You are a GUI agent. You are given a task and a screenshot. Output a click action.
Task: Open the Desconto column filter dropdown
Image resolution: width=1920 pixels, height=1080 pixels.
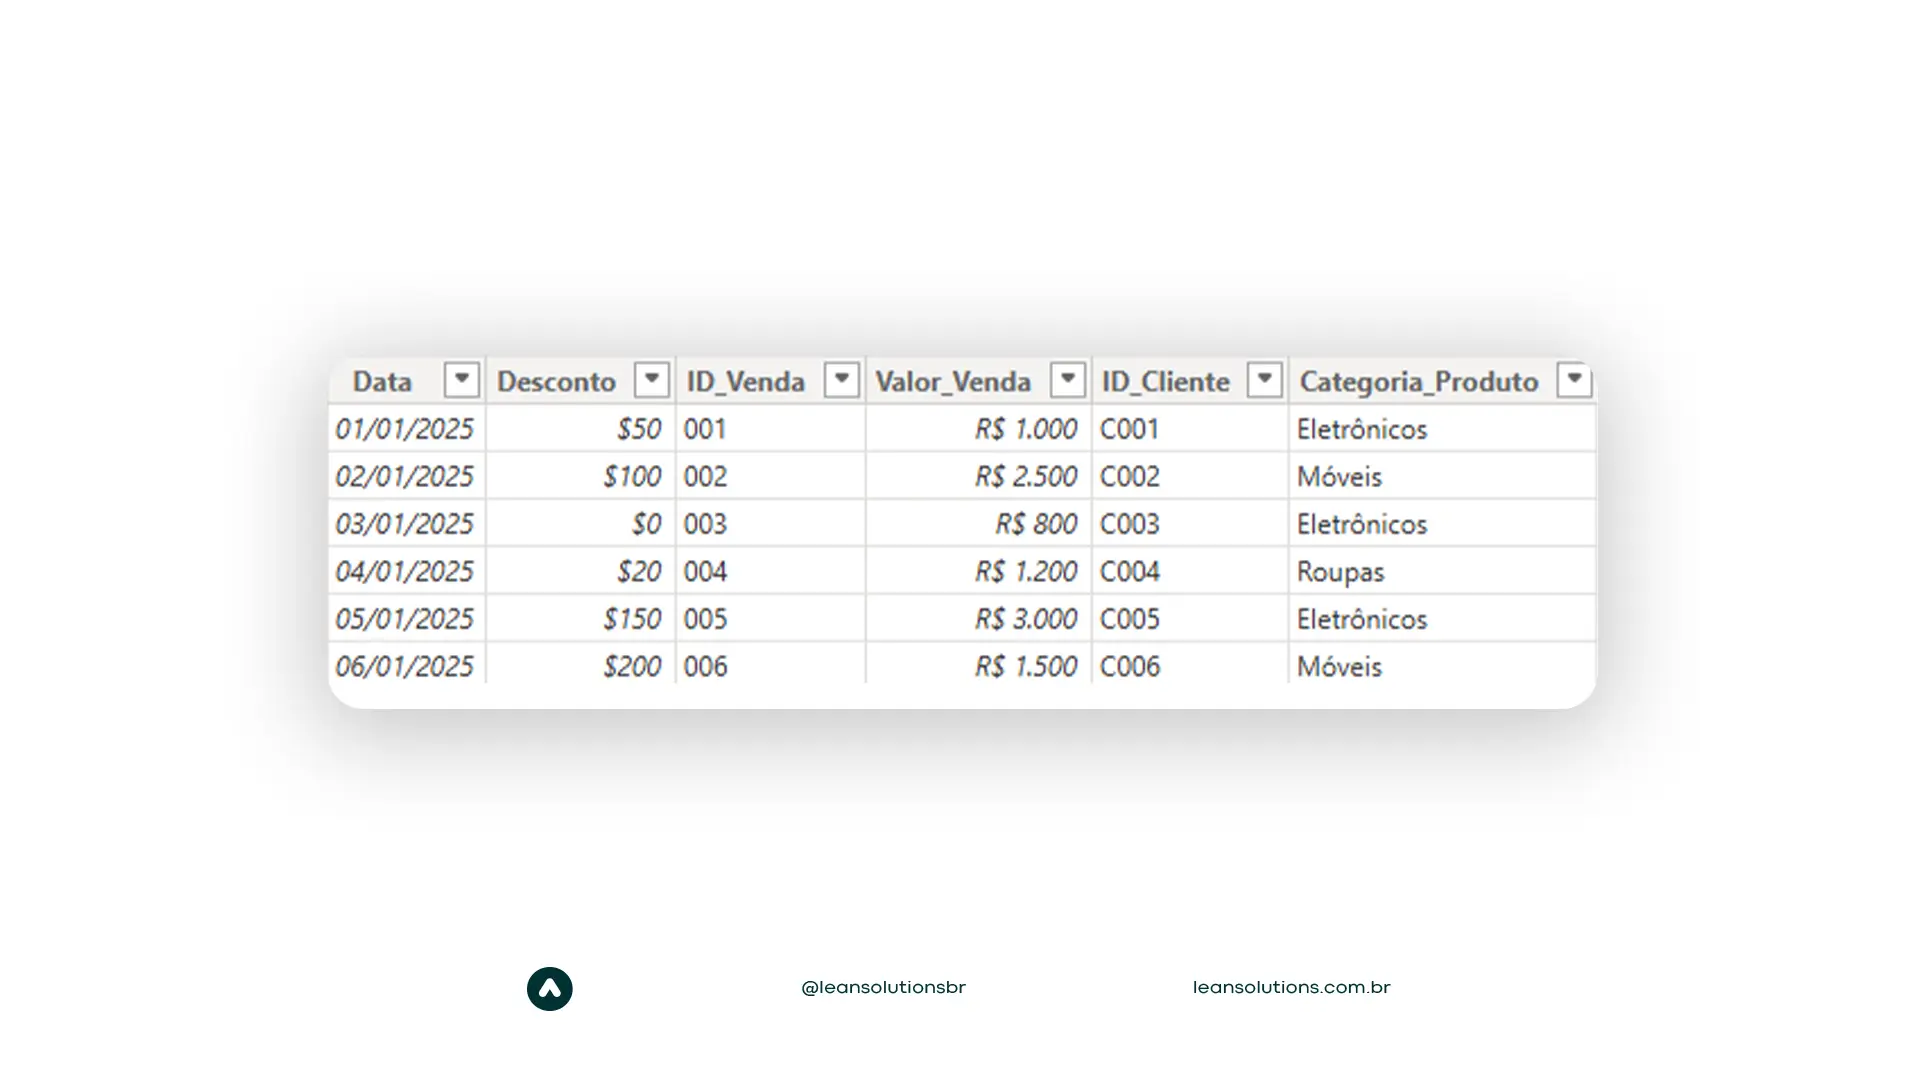(651, 380)
